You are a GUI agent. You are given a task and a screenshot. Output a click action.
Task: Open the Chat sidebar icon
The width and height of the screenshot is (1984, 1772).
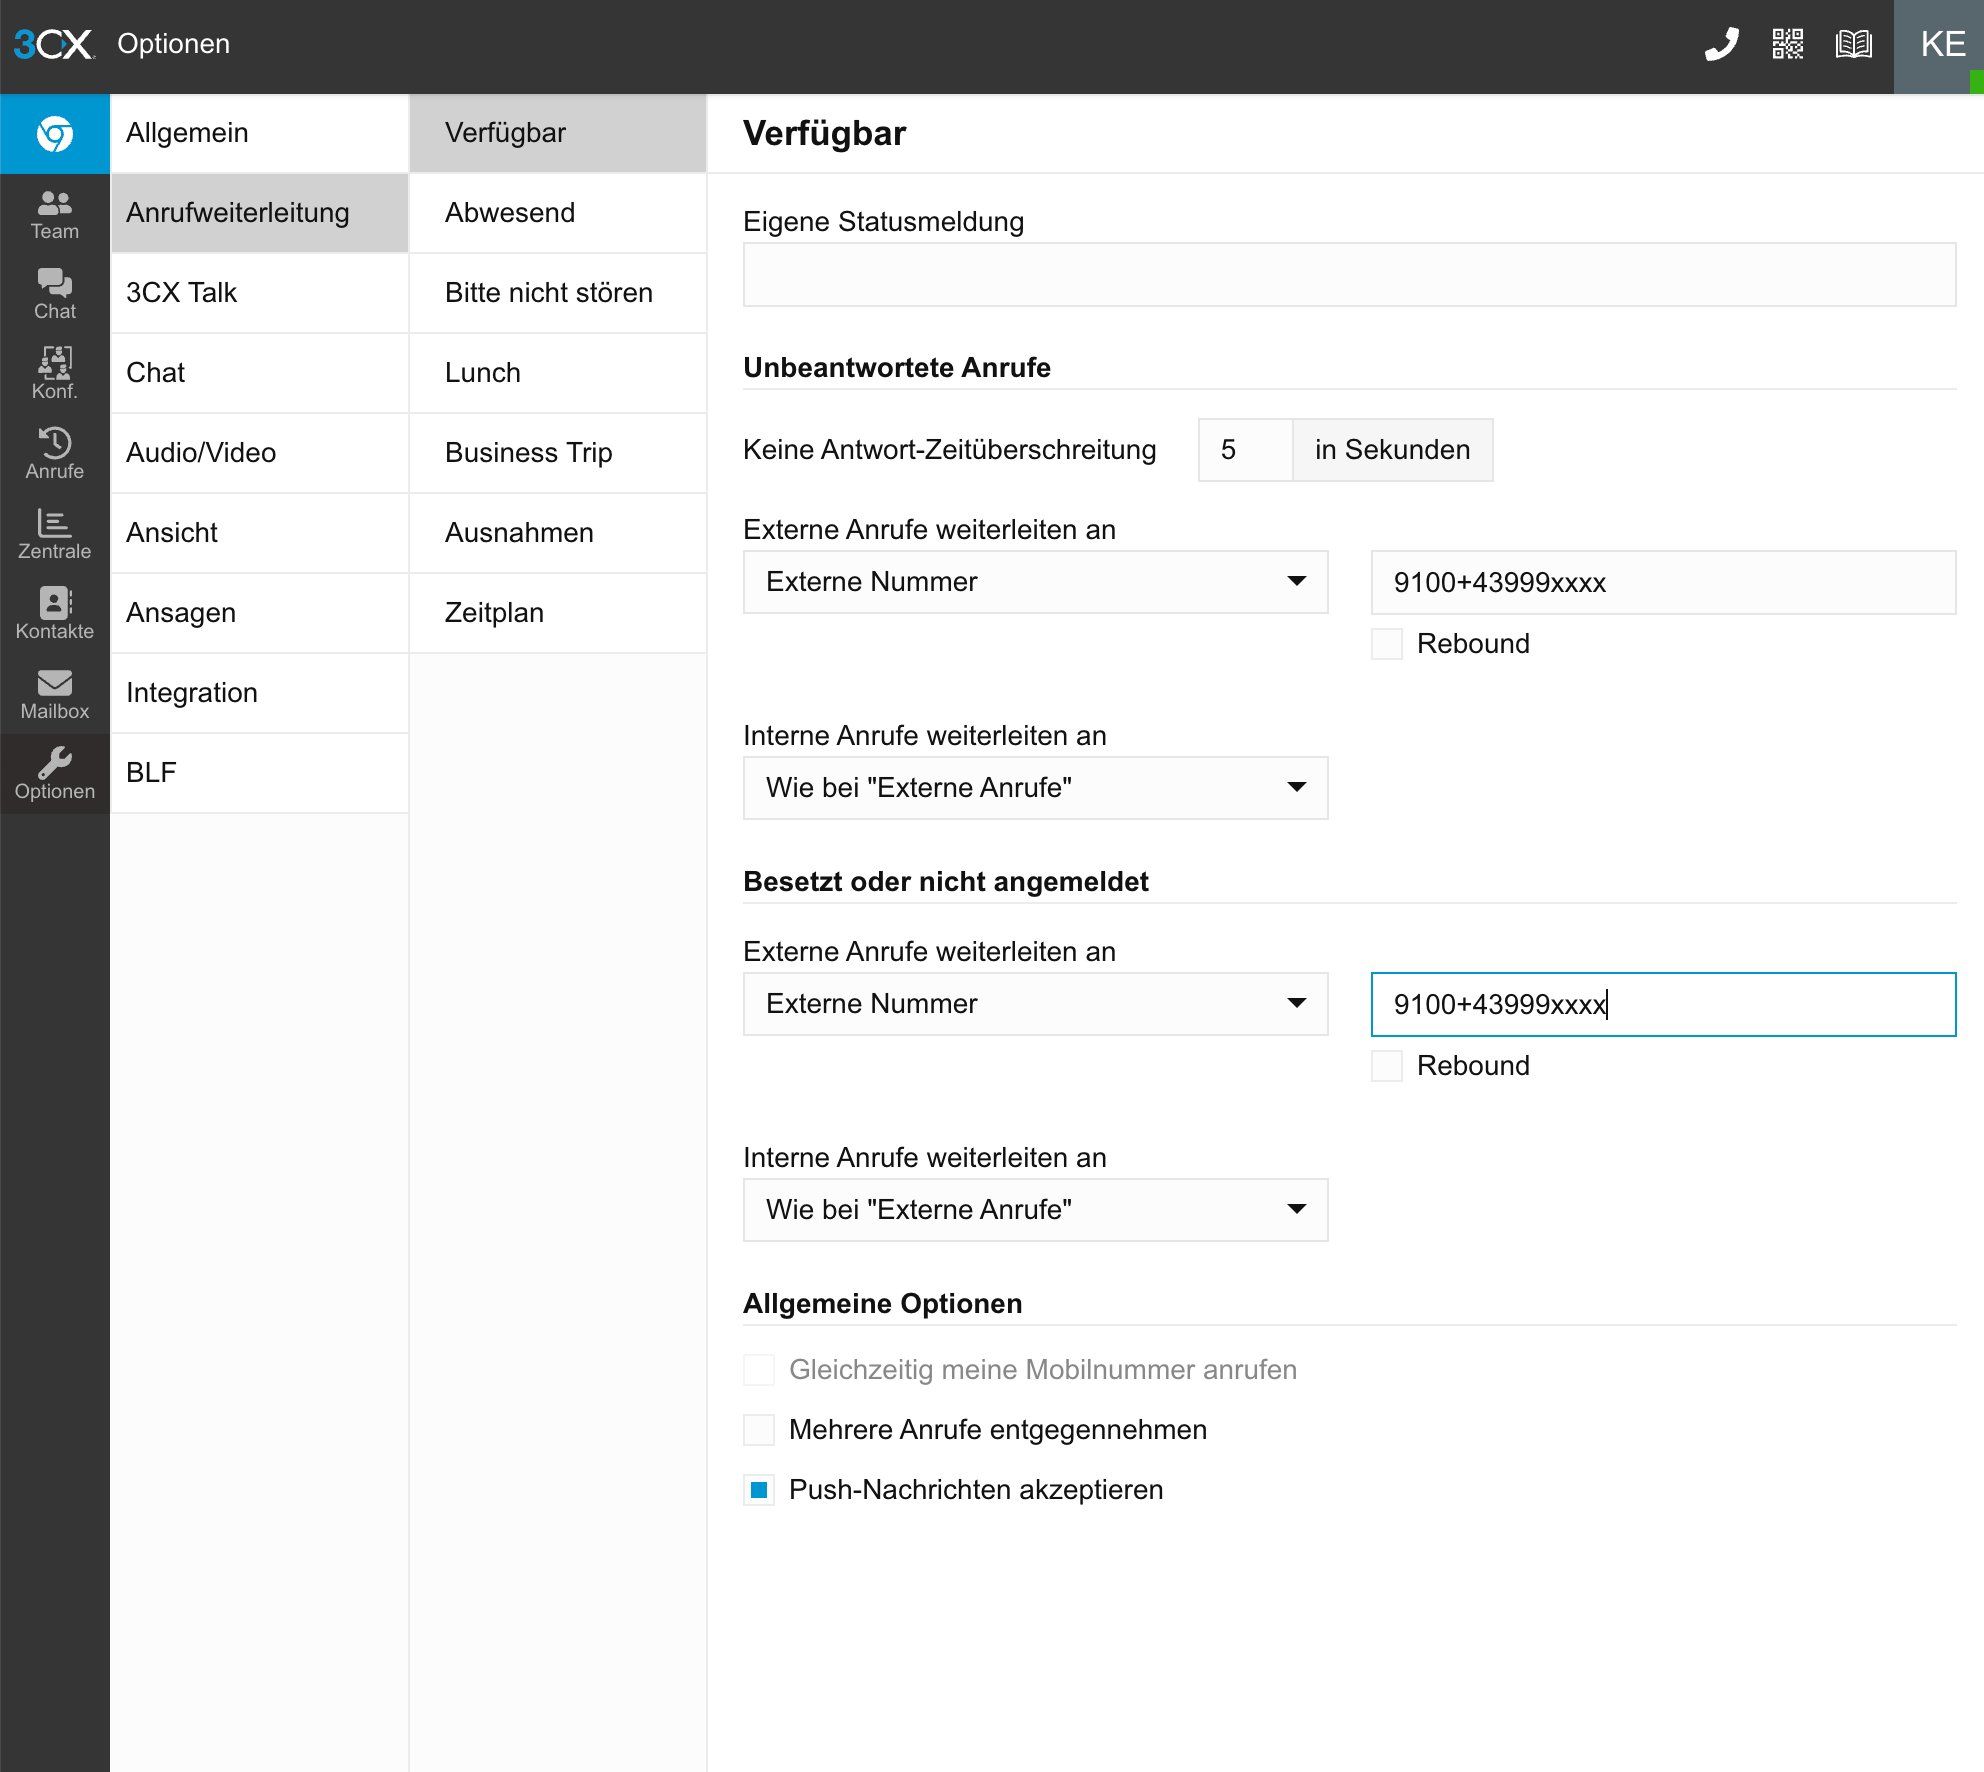[55, 294]
